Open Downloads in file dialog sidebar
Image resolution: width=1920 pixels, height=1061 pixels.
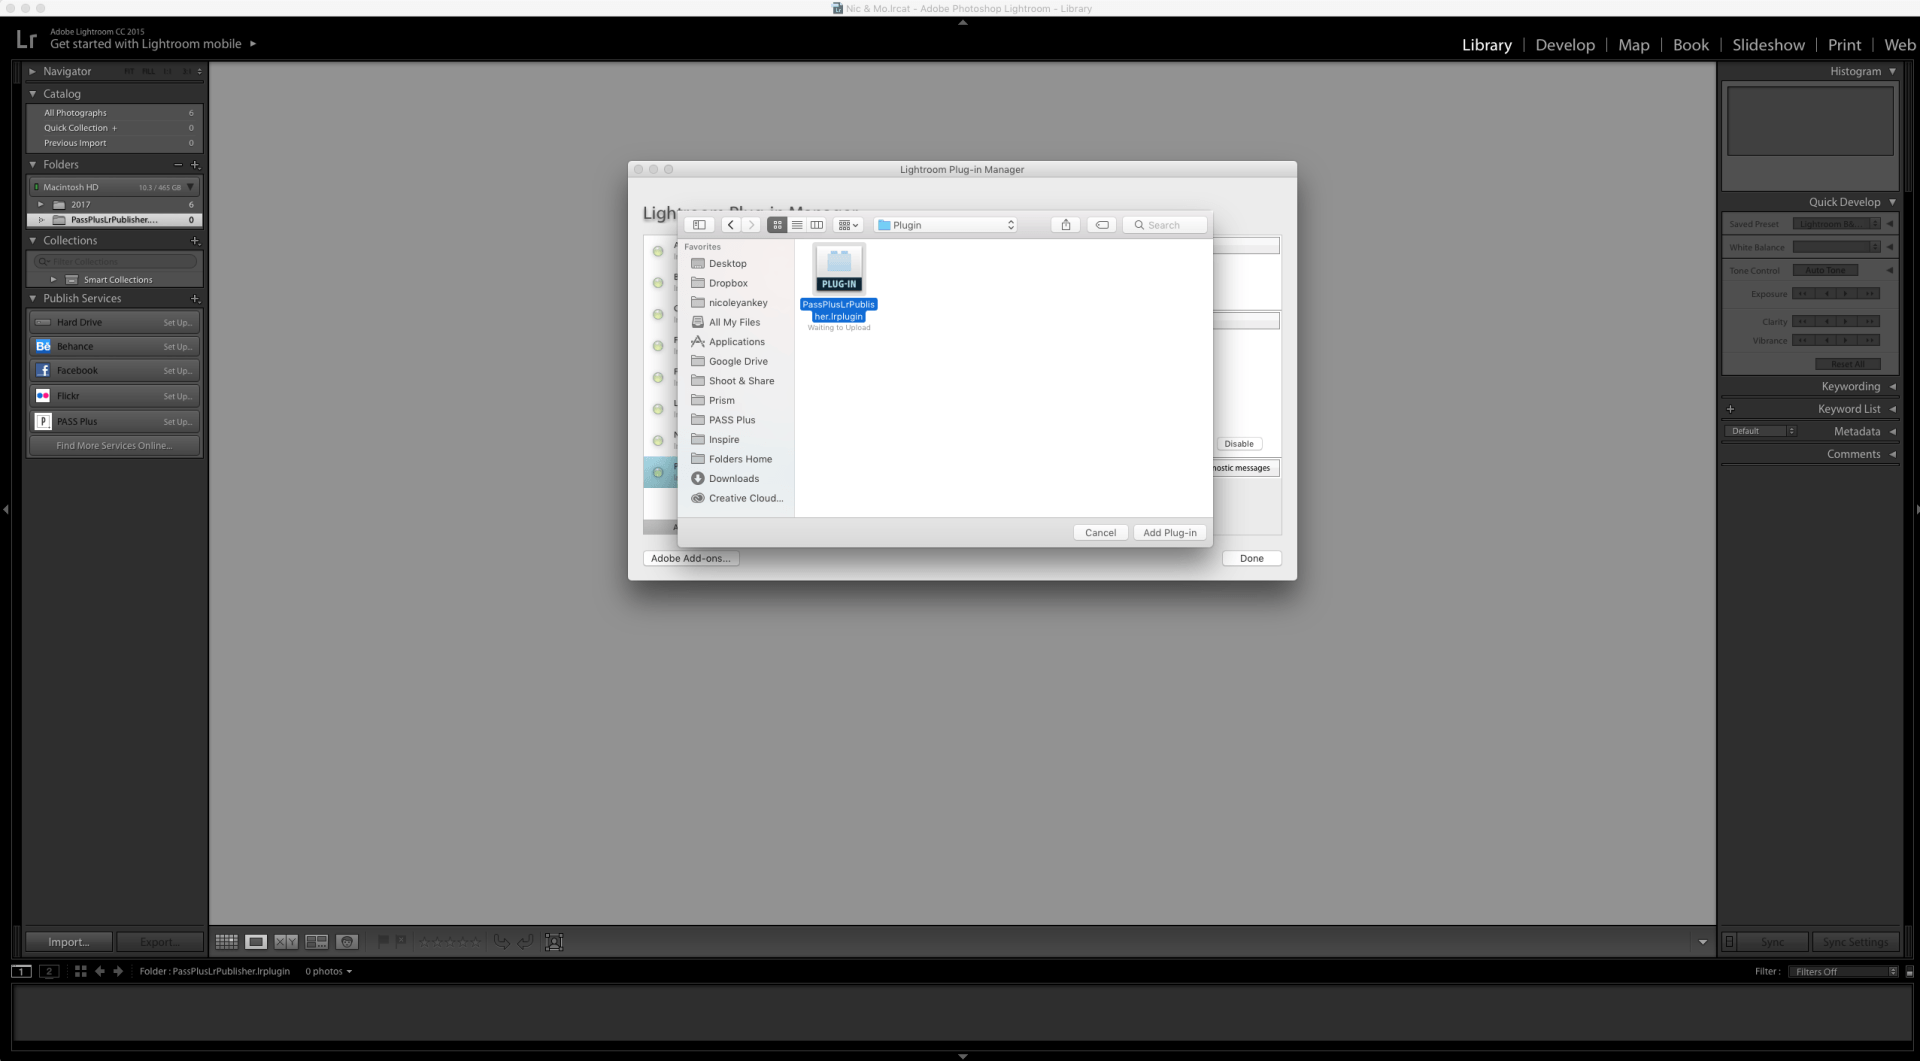[734, 478]
